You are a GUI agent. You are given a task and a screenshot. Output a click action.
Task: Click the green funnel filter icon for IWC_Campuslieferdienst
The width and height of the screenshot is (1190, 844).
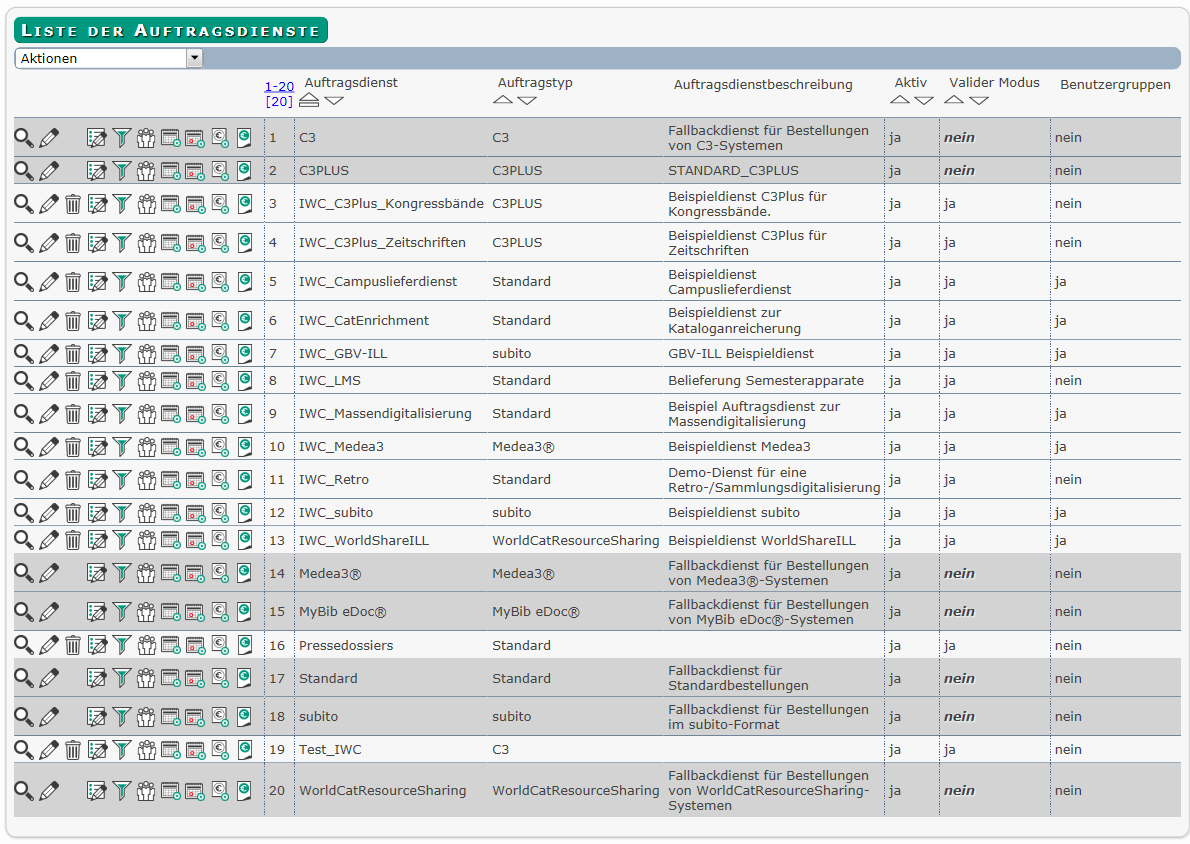tap(121, 282)
